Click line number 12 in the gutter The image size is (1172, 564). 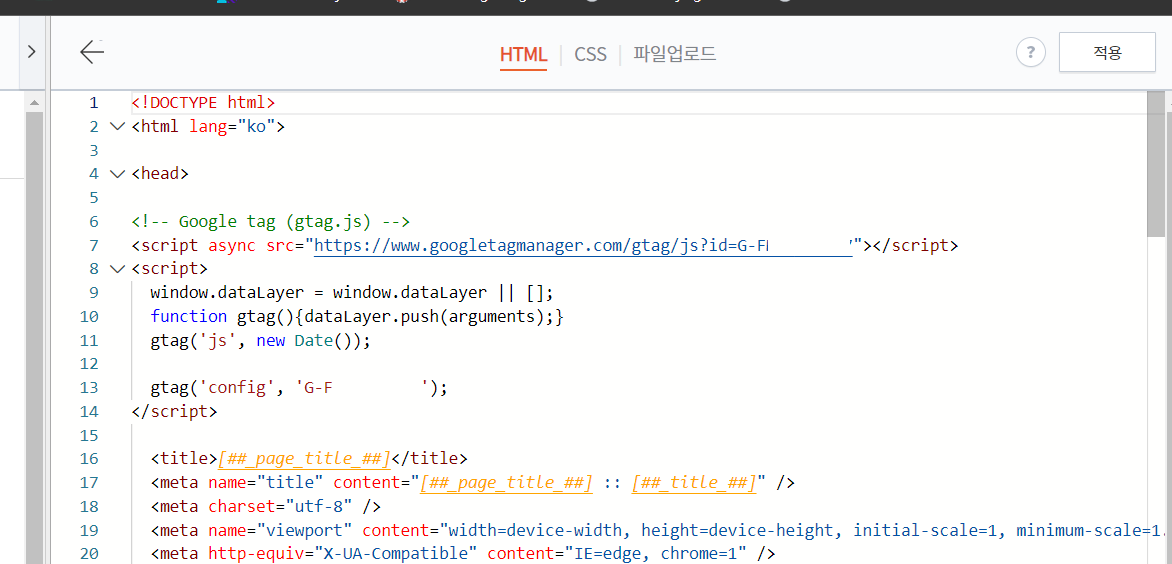pyautogui.click(x=89, y=365)
